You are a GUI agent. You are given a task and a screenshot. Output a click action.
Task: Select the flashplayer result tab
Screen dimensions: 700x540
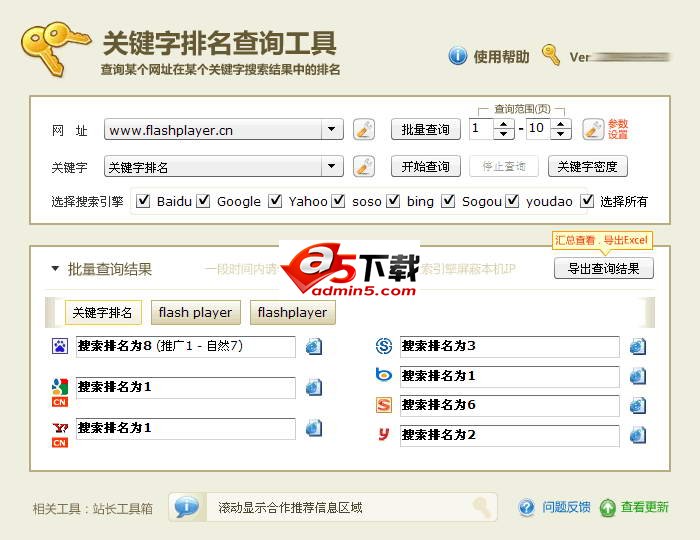click(x=292, y=312)
